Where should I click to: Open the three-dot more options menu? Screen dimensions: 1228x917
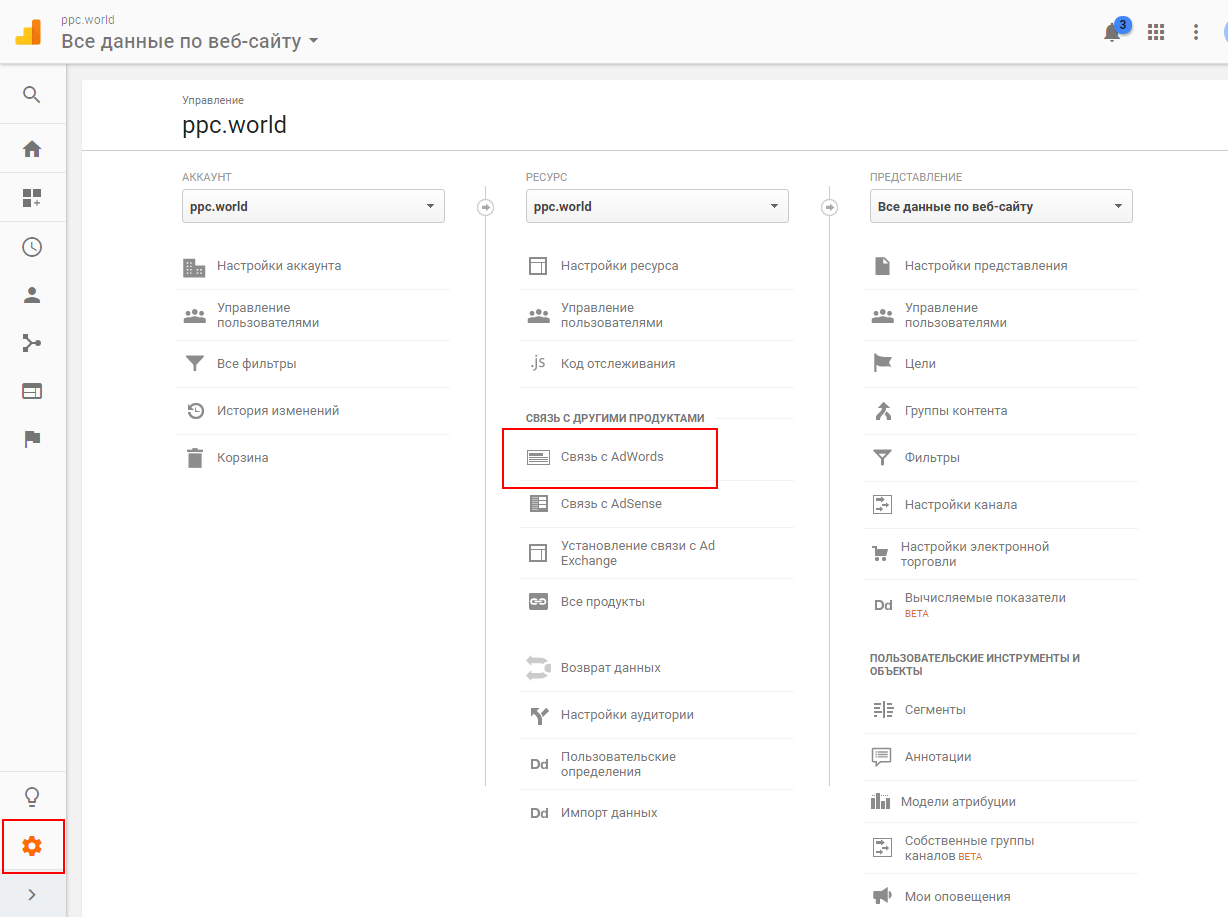[1196, 32]
